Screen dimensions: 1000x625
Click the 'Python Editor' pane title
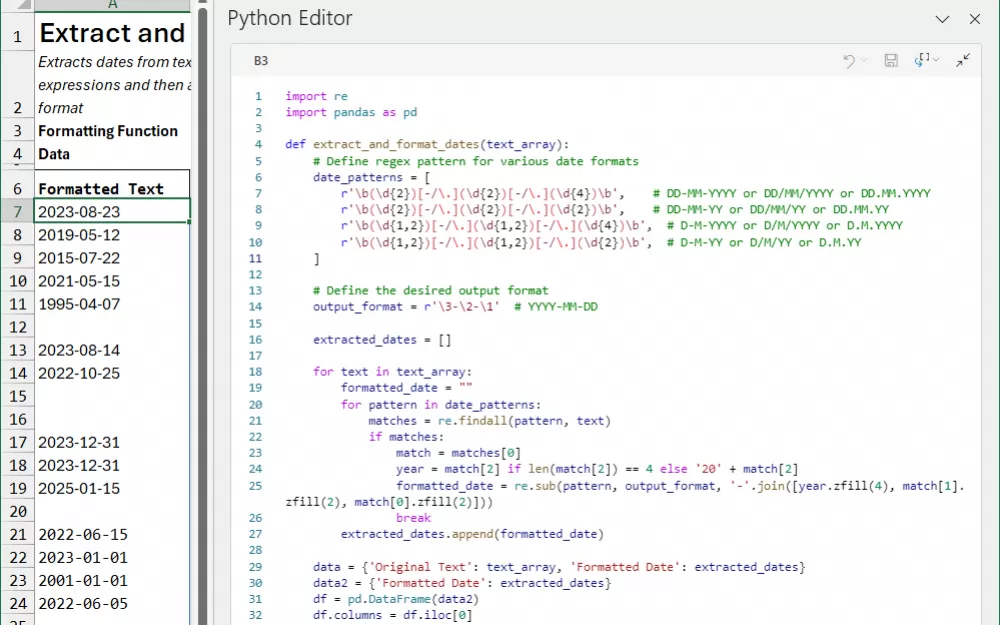coord(290,18)
